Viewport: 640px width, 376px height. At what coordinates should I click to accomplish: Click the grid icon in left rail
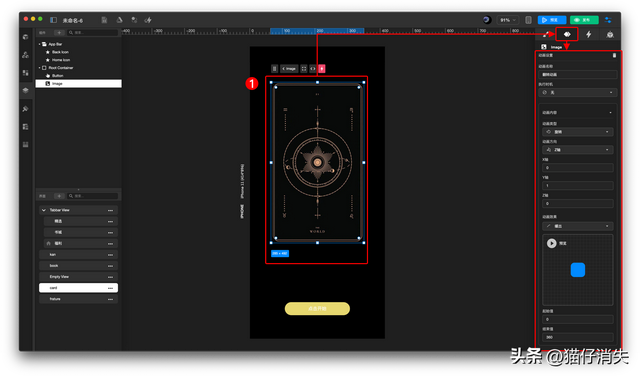point(25,145)
